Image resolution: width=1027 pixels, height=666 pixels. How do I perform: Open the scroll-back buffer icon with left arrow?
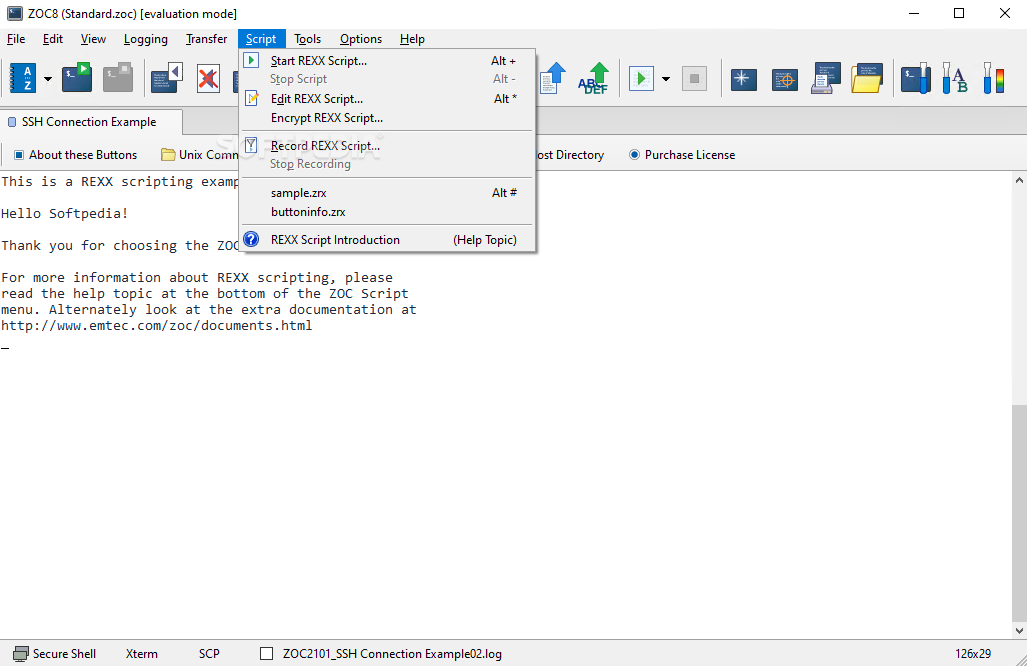[x=166, y=78]
